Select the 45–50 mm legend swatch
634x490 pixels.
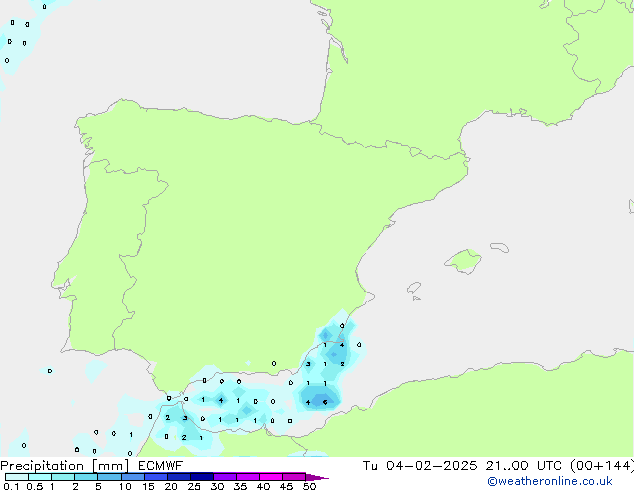click(x=294, y=477)
